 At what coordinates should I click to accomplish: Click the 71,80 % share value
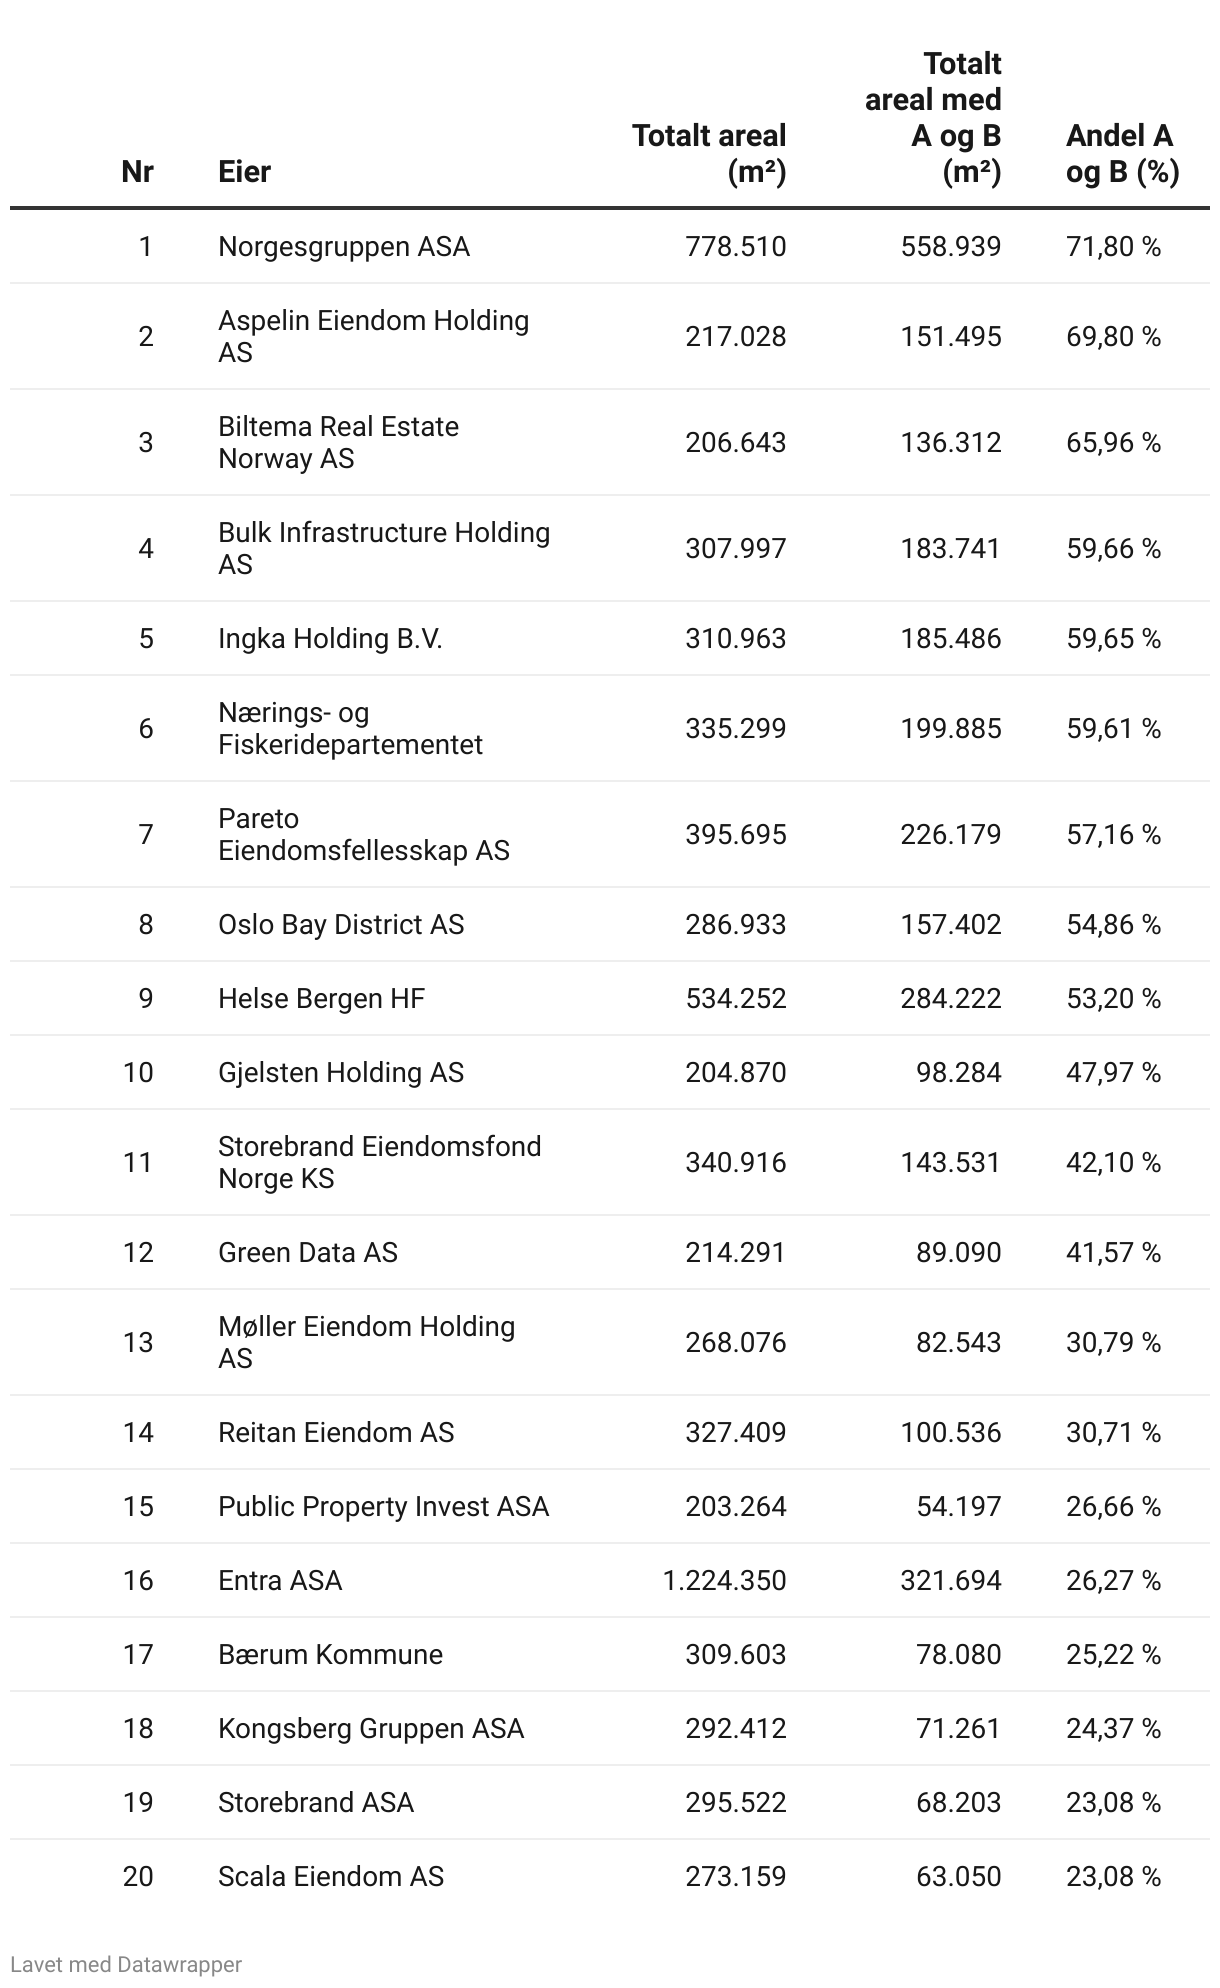pos(1113,246)
